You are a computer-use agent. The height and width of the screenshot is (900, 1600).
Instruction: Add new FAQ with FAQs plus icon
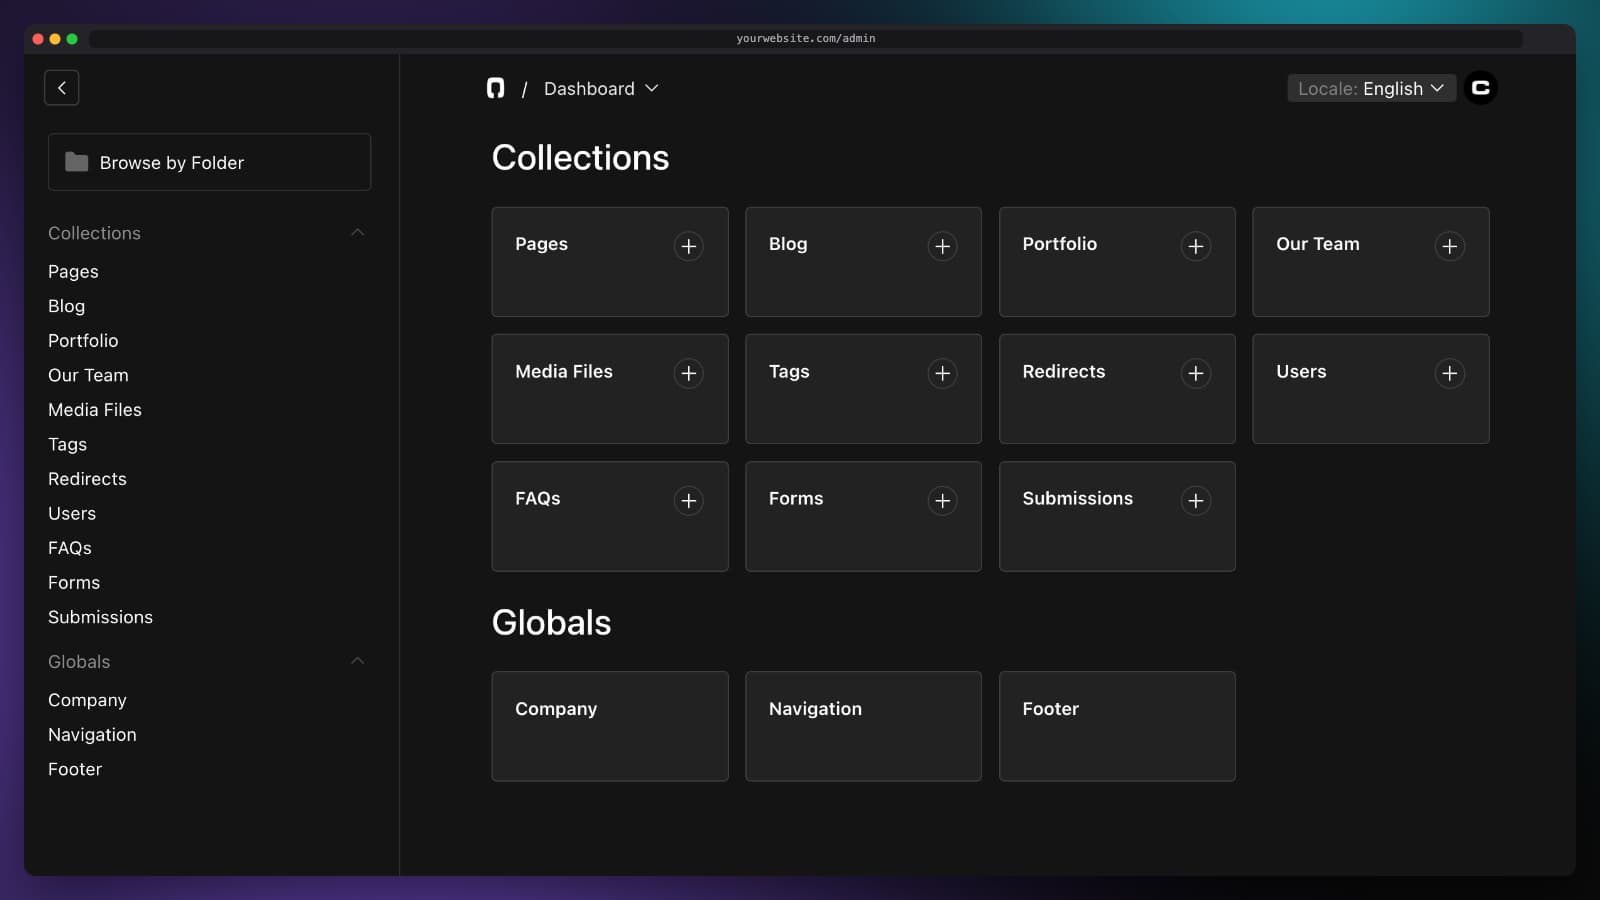coord(688,500)
